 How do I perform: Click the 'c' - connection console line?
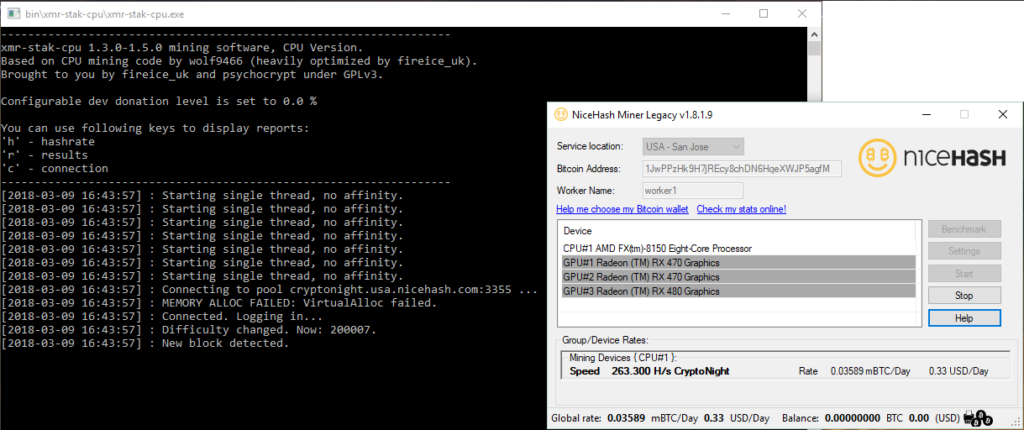pyautogui.click(x=55, y=169)
